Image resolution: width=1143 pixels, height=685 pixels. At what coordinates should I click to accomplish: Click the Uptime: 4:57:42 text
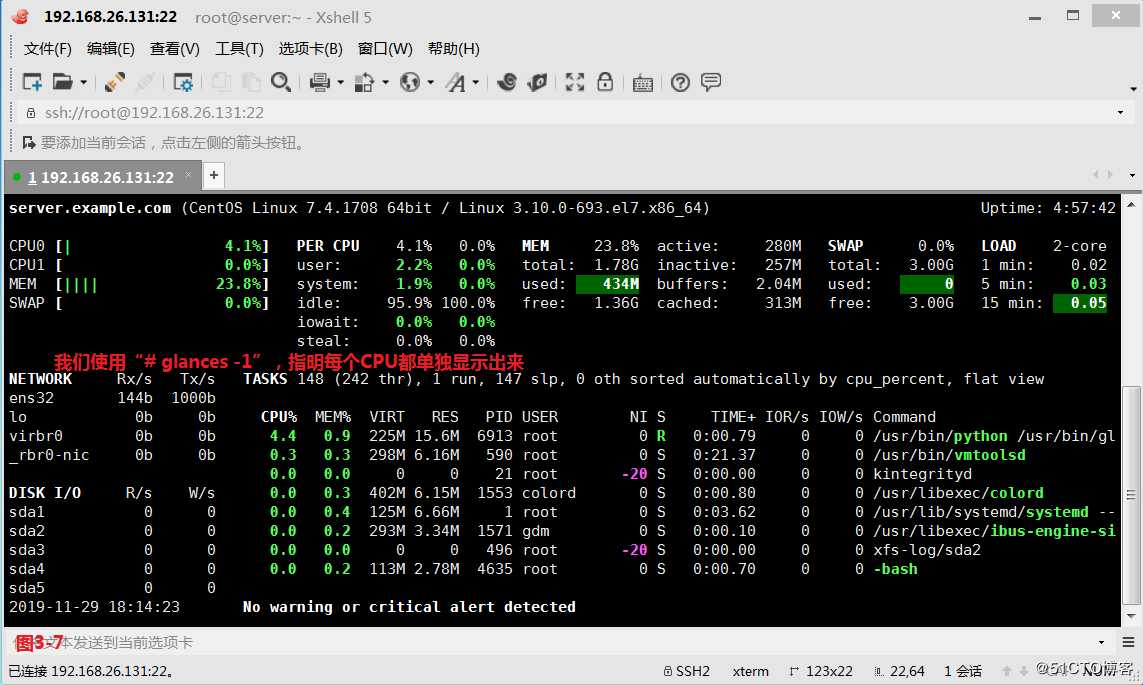[1048, 208]
